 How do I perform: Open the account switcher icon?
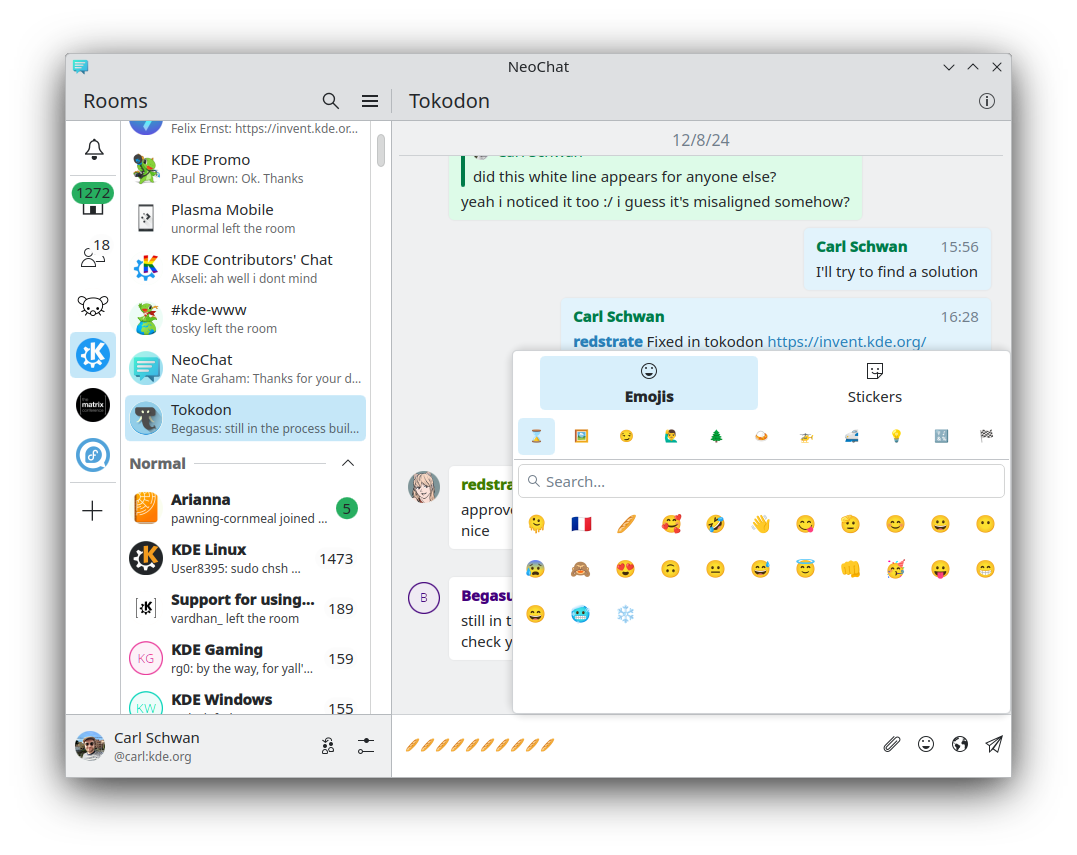328,746
